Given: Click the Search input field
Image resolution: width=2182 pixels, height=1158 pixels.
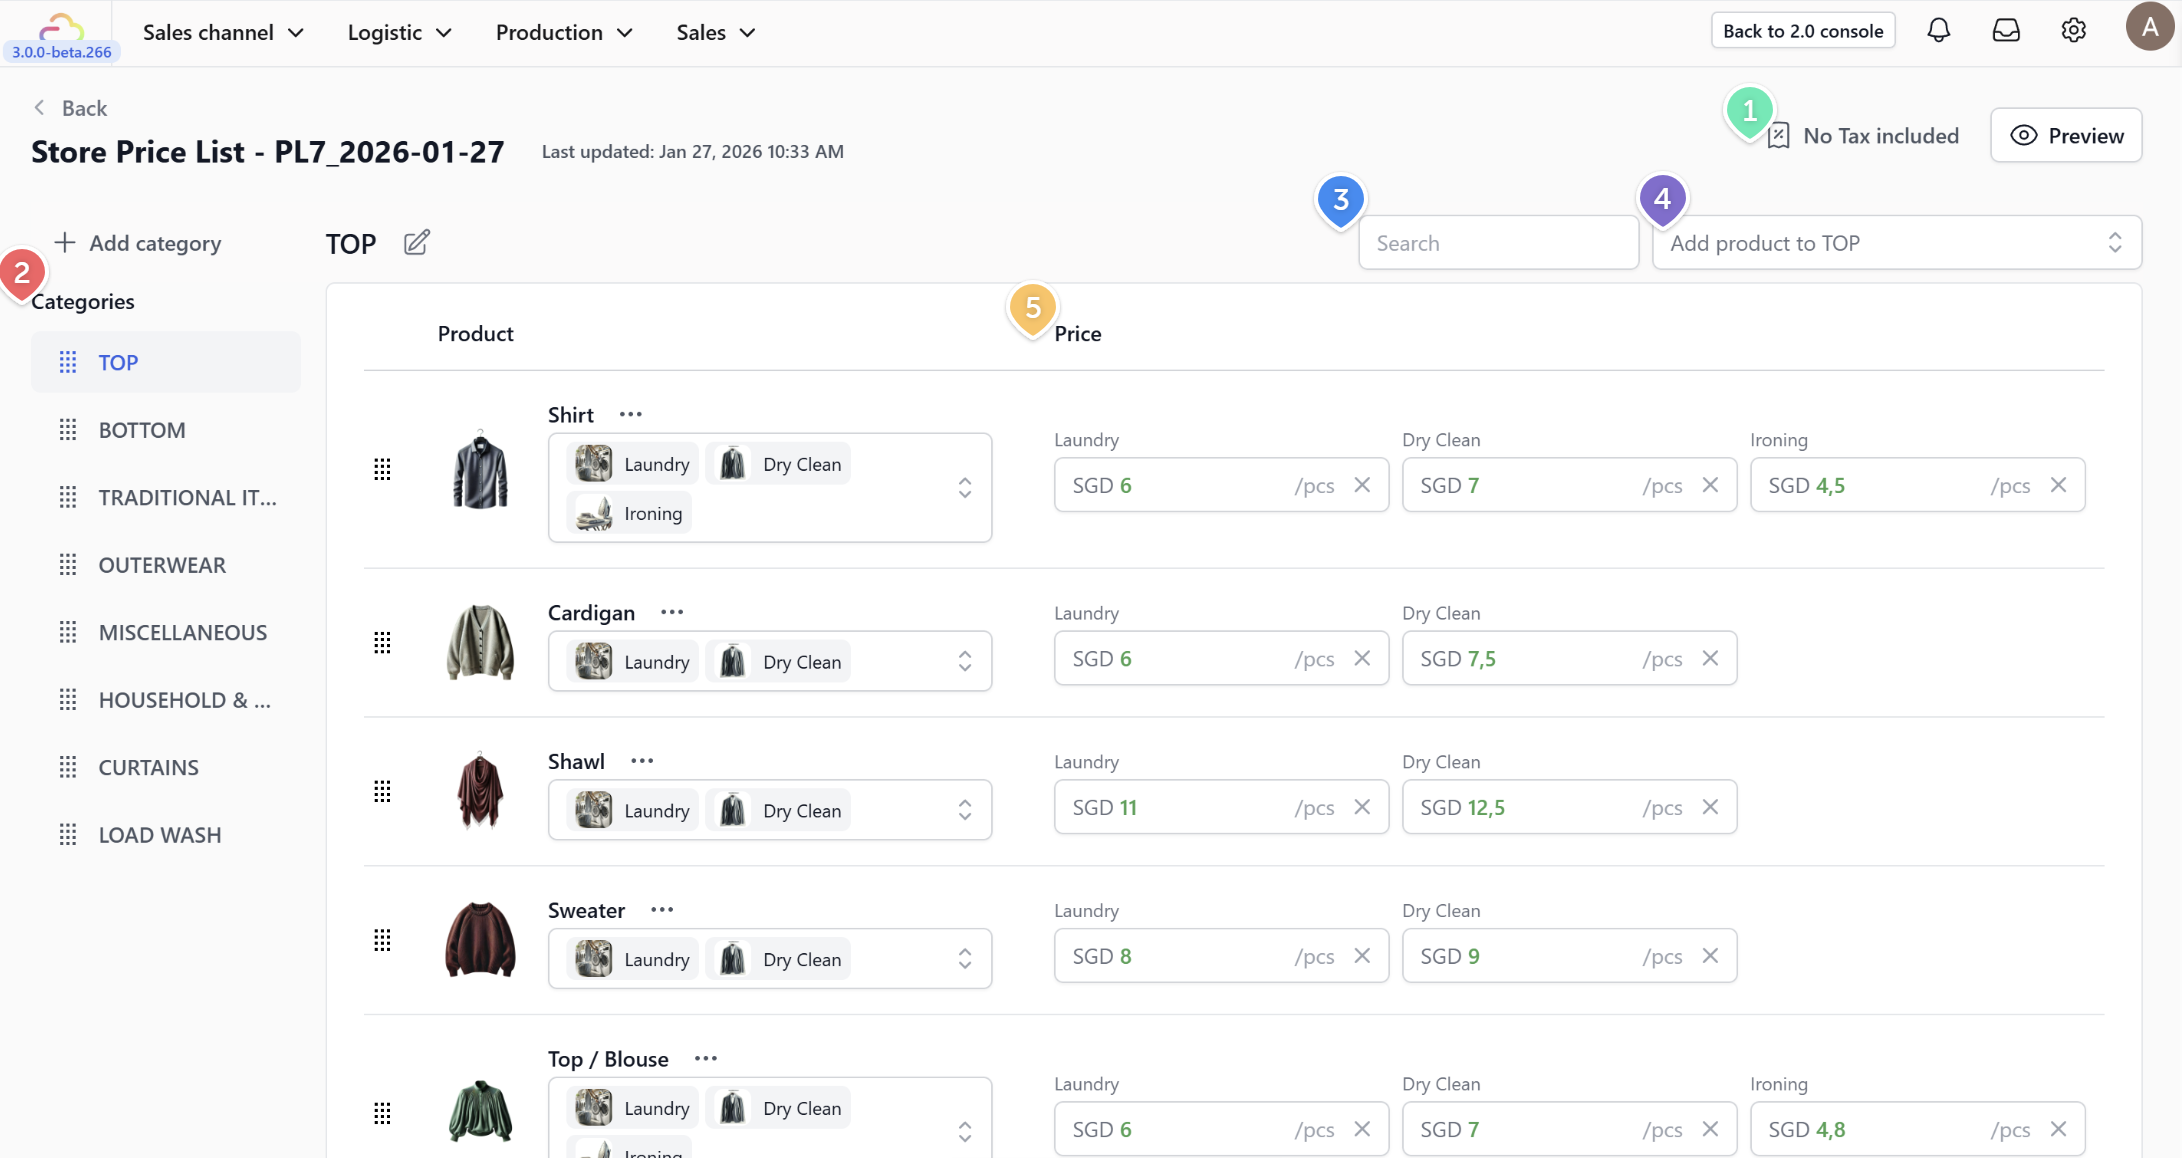Looking at the screenshot, I should 1497,243.
